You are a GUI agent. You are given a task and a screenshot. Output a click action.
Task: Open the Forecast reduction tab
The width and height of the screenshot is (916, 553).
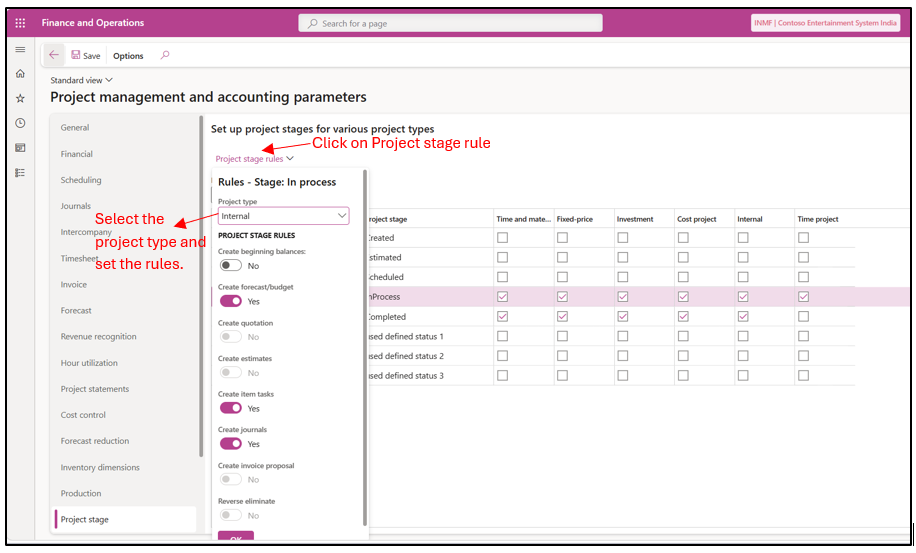tap(95, 441)
